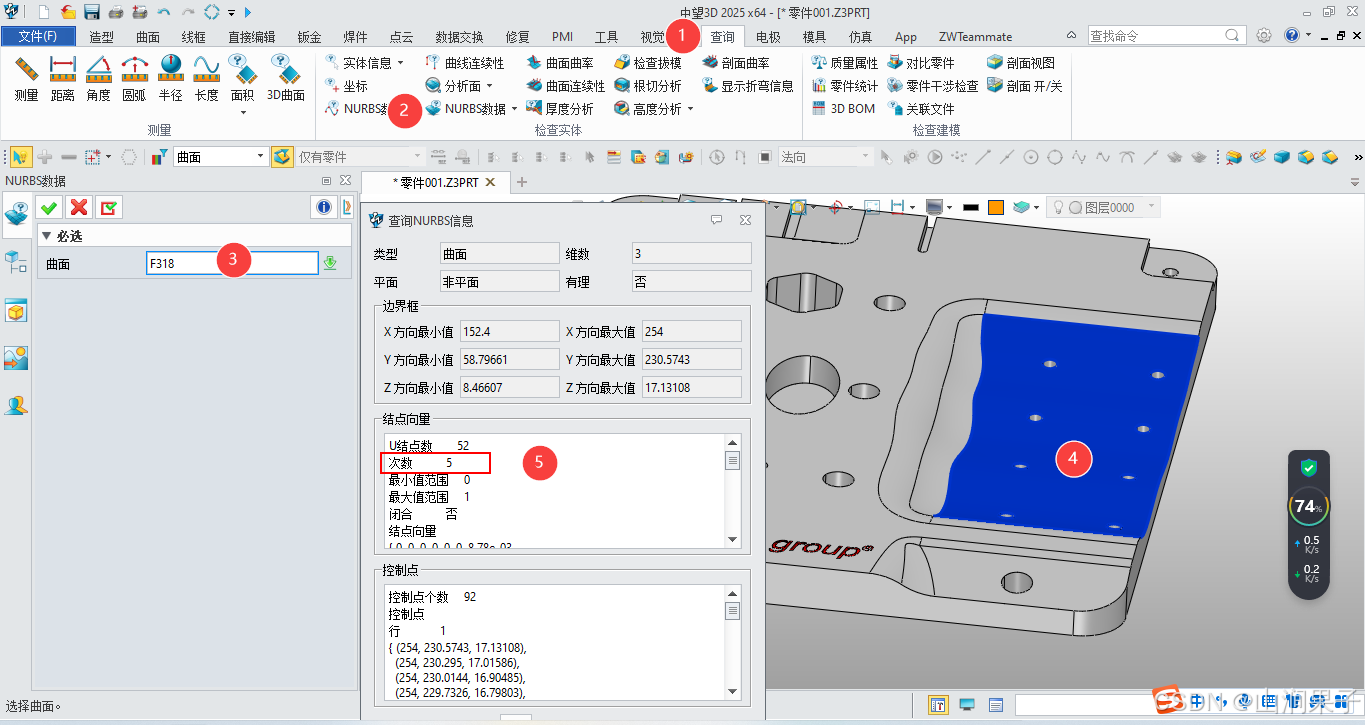Open 剖面视图 section view tool
The image size is (1365, 725).
click(x=1021, y=63)
